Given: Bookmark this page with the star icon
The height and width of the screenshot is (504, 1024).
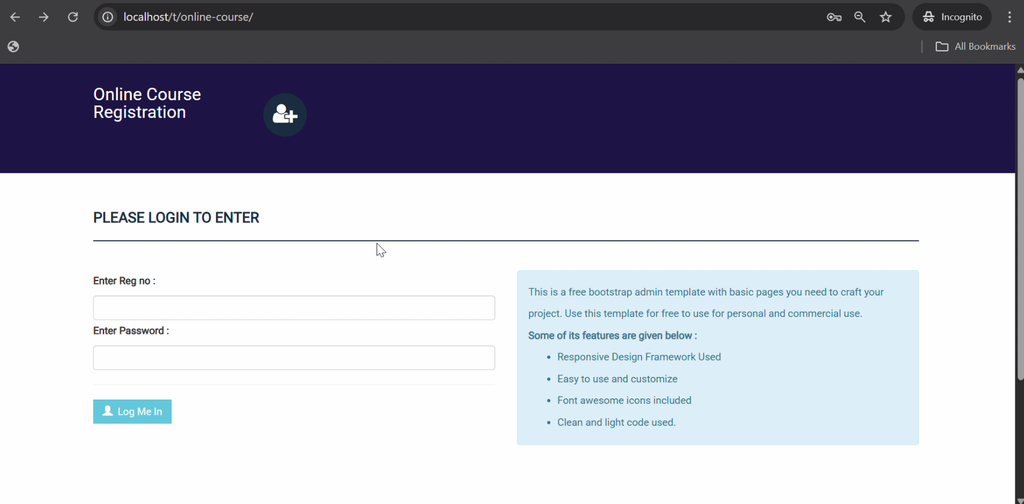Looking at the screenshot, I should pos(886,17).
